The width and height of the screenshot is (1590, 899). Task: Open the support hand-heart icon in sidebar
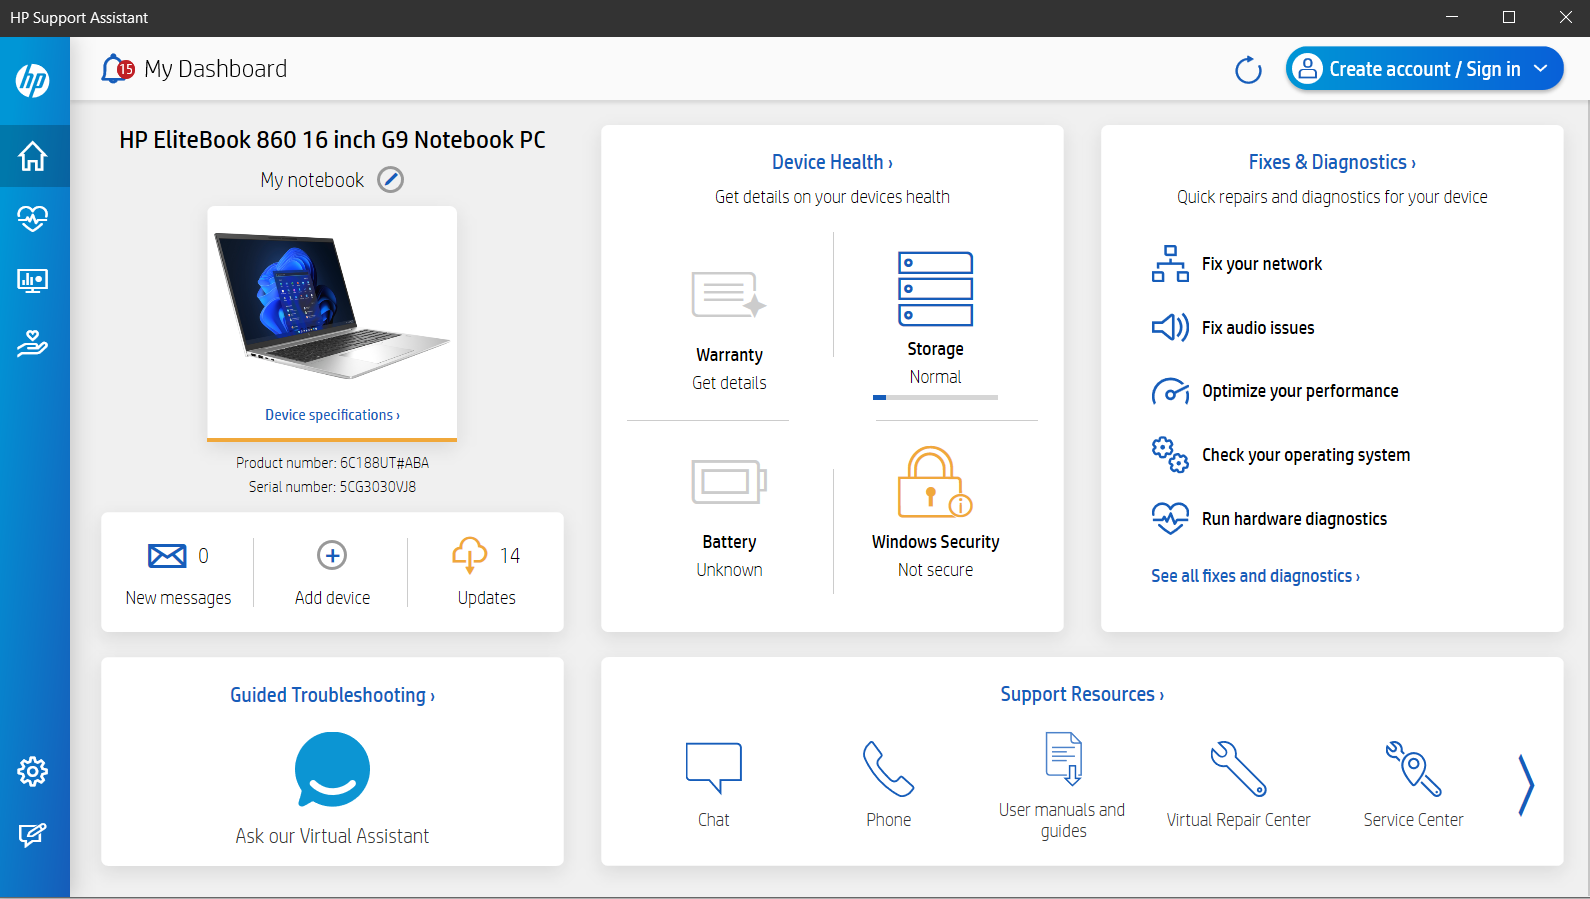(33, 343)
